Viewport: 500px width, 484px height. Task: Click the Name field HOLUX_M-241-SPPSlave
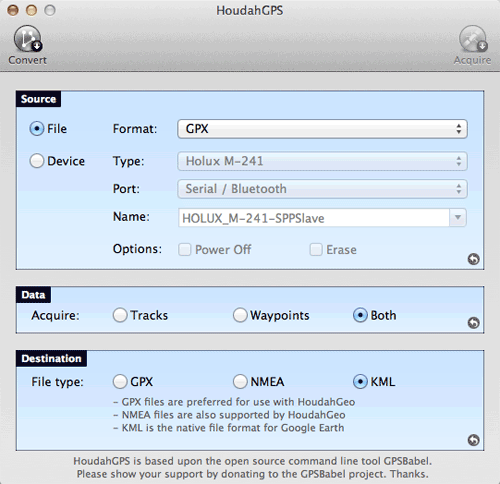click(314, 218)
